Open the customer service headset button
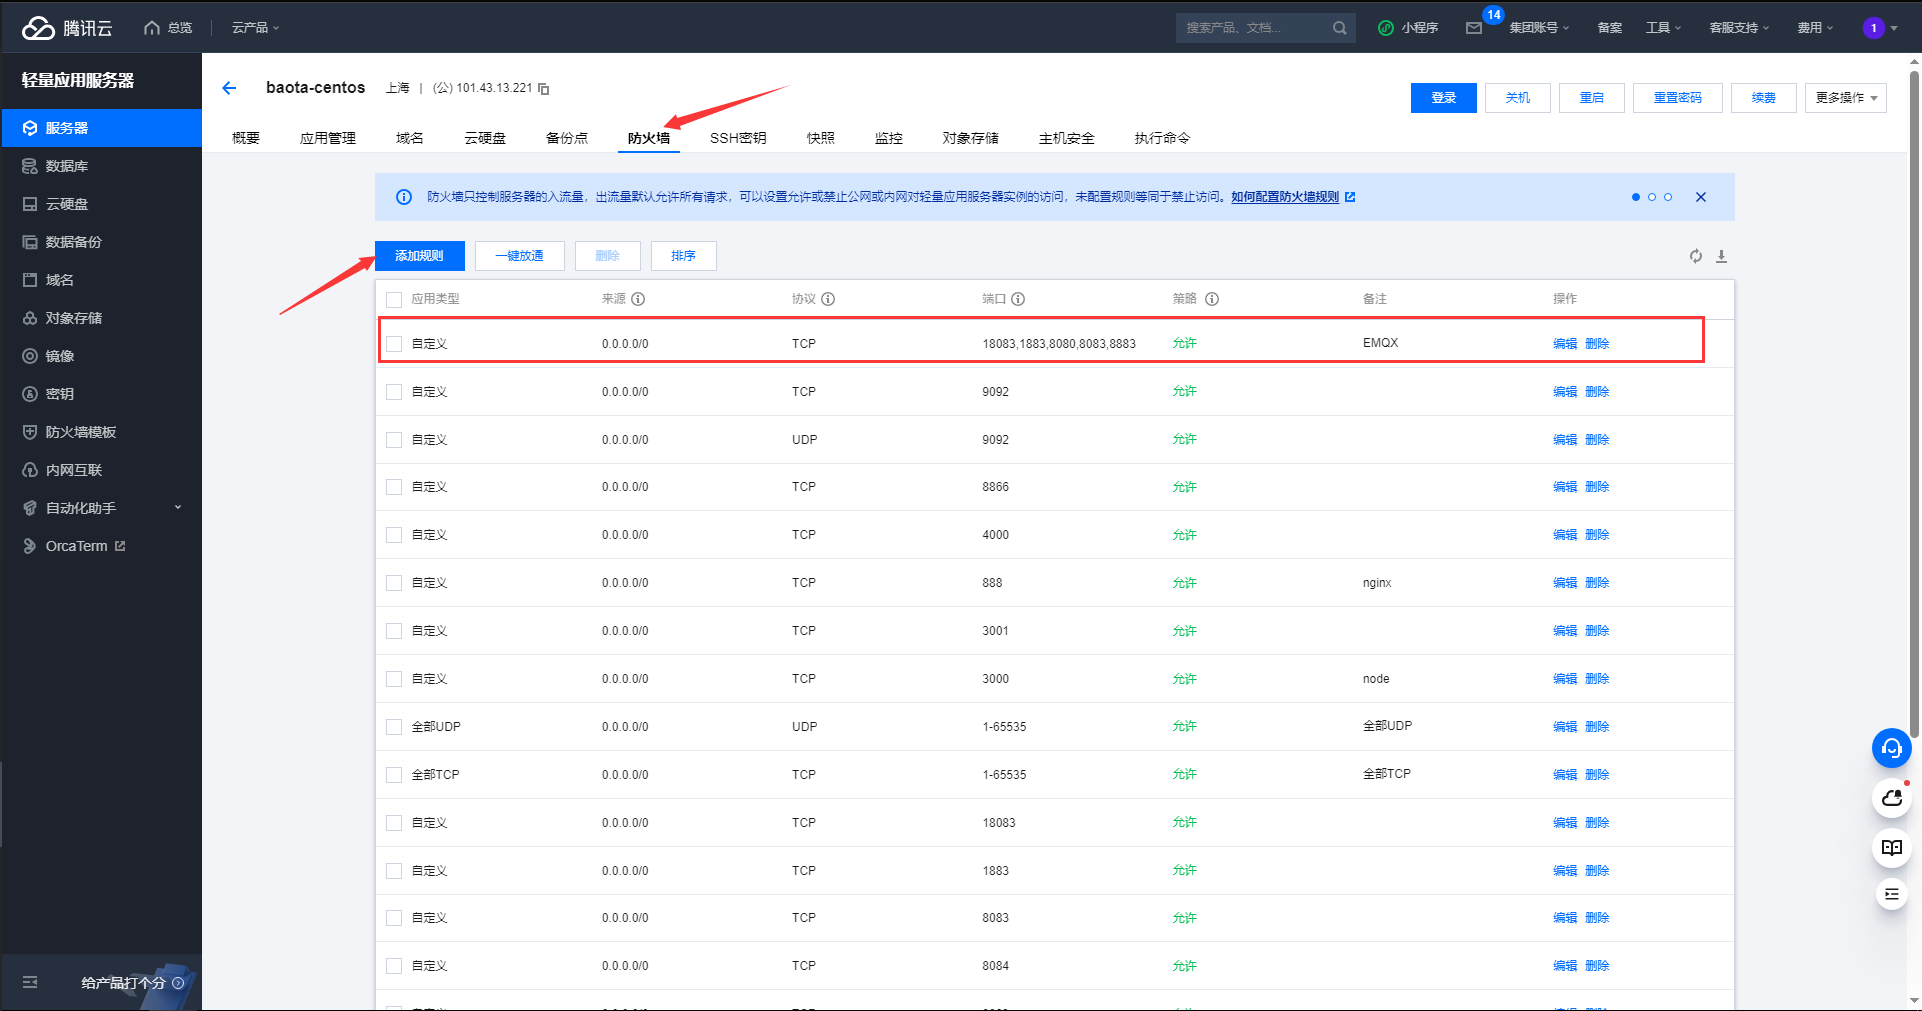The height and width of the screenshot is (1011, 1922). 1891,748
